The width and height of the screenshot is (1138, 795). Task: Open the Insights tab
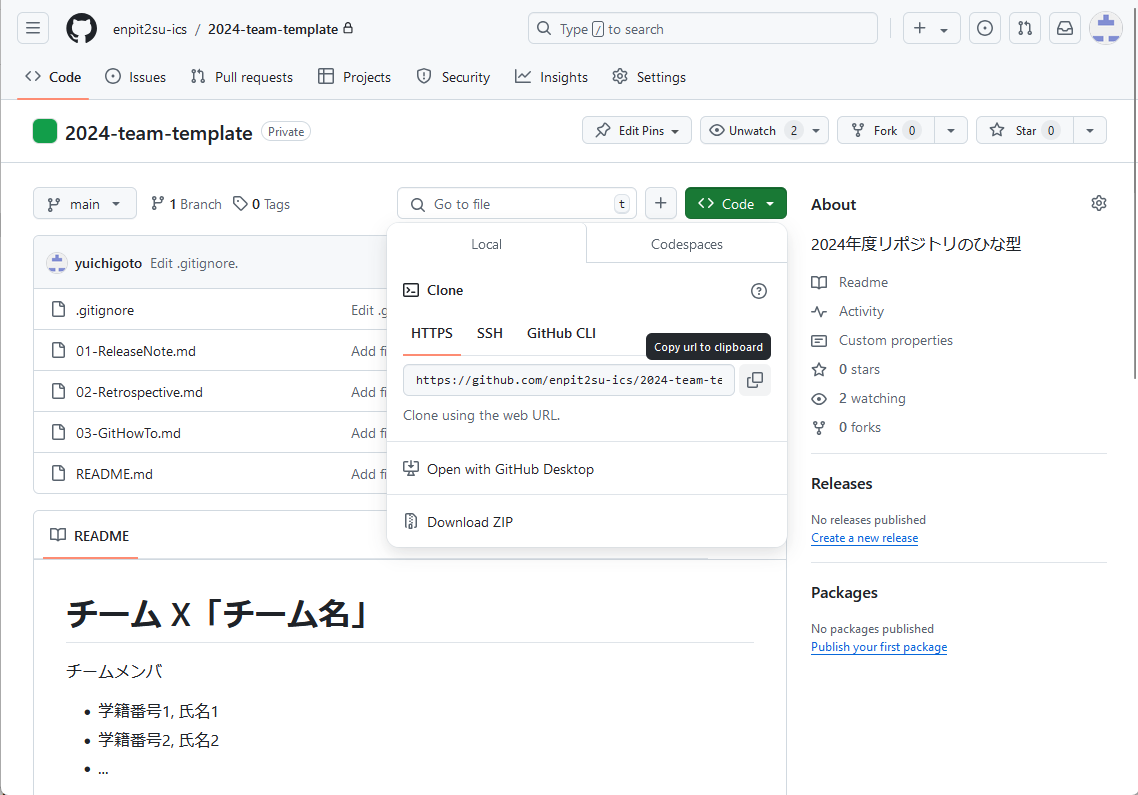coord(552,77)
